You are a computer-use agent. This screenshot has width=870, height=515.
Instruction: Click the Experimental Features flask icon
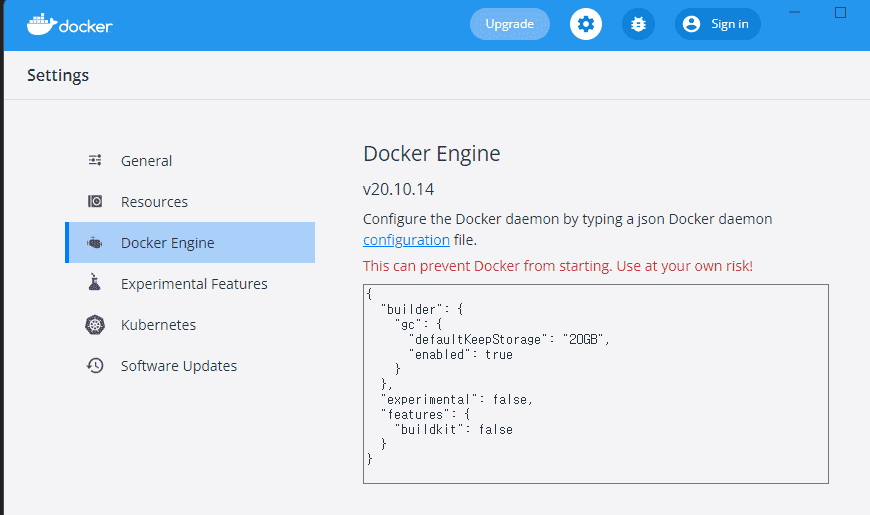pyautogui.click(x=95, y=282)
